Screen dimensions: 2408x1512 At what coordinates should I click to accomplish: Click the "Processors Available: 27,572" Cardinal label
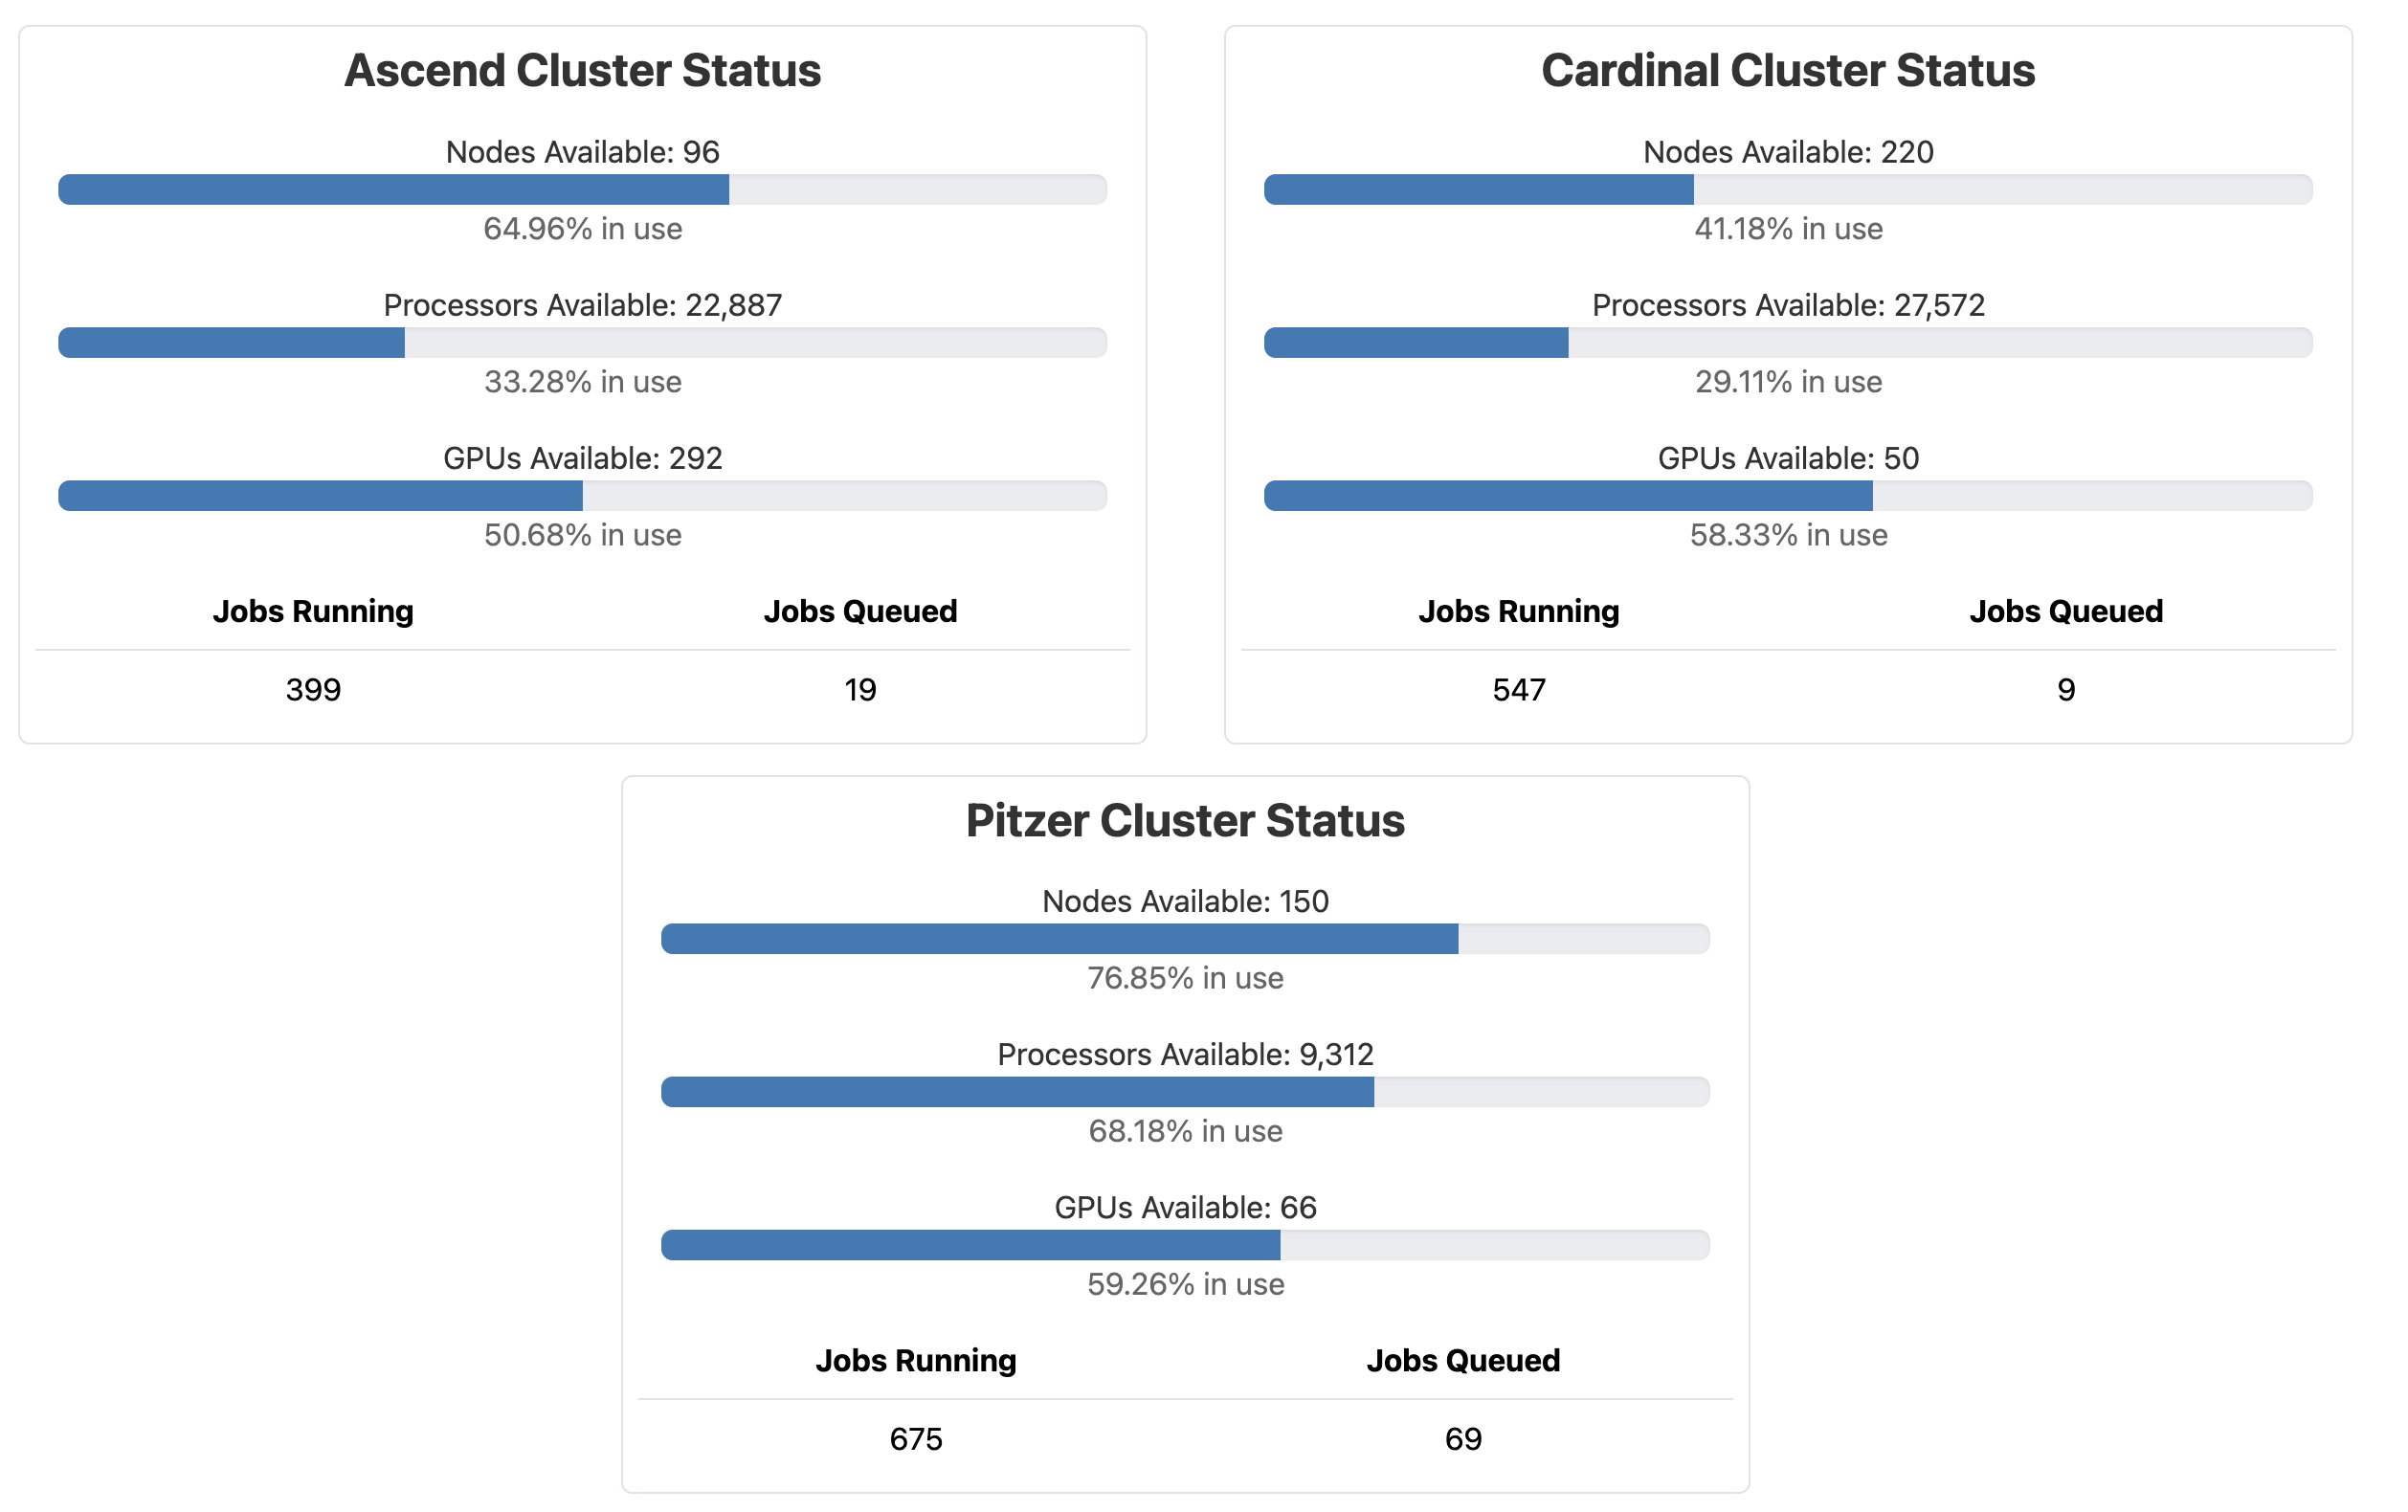(x=1788, y=305)
